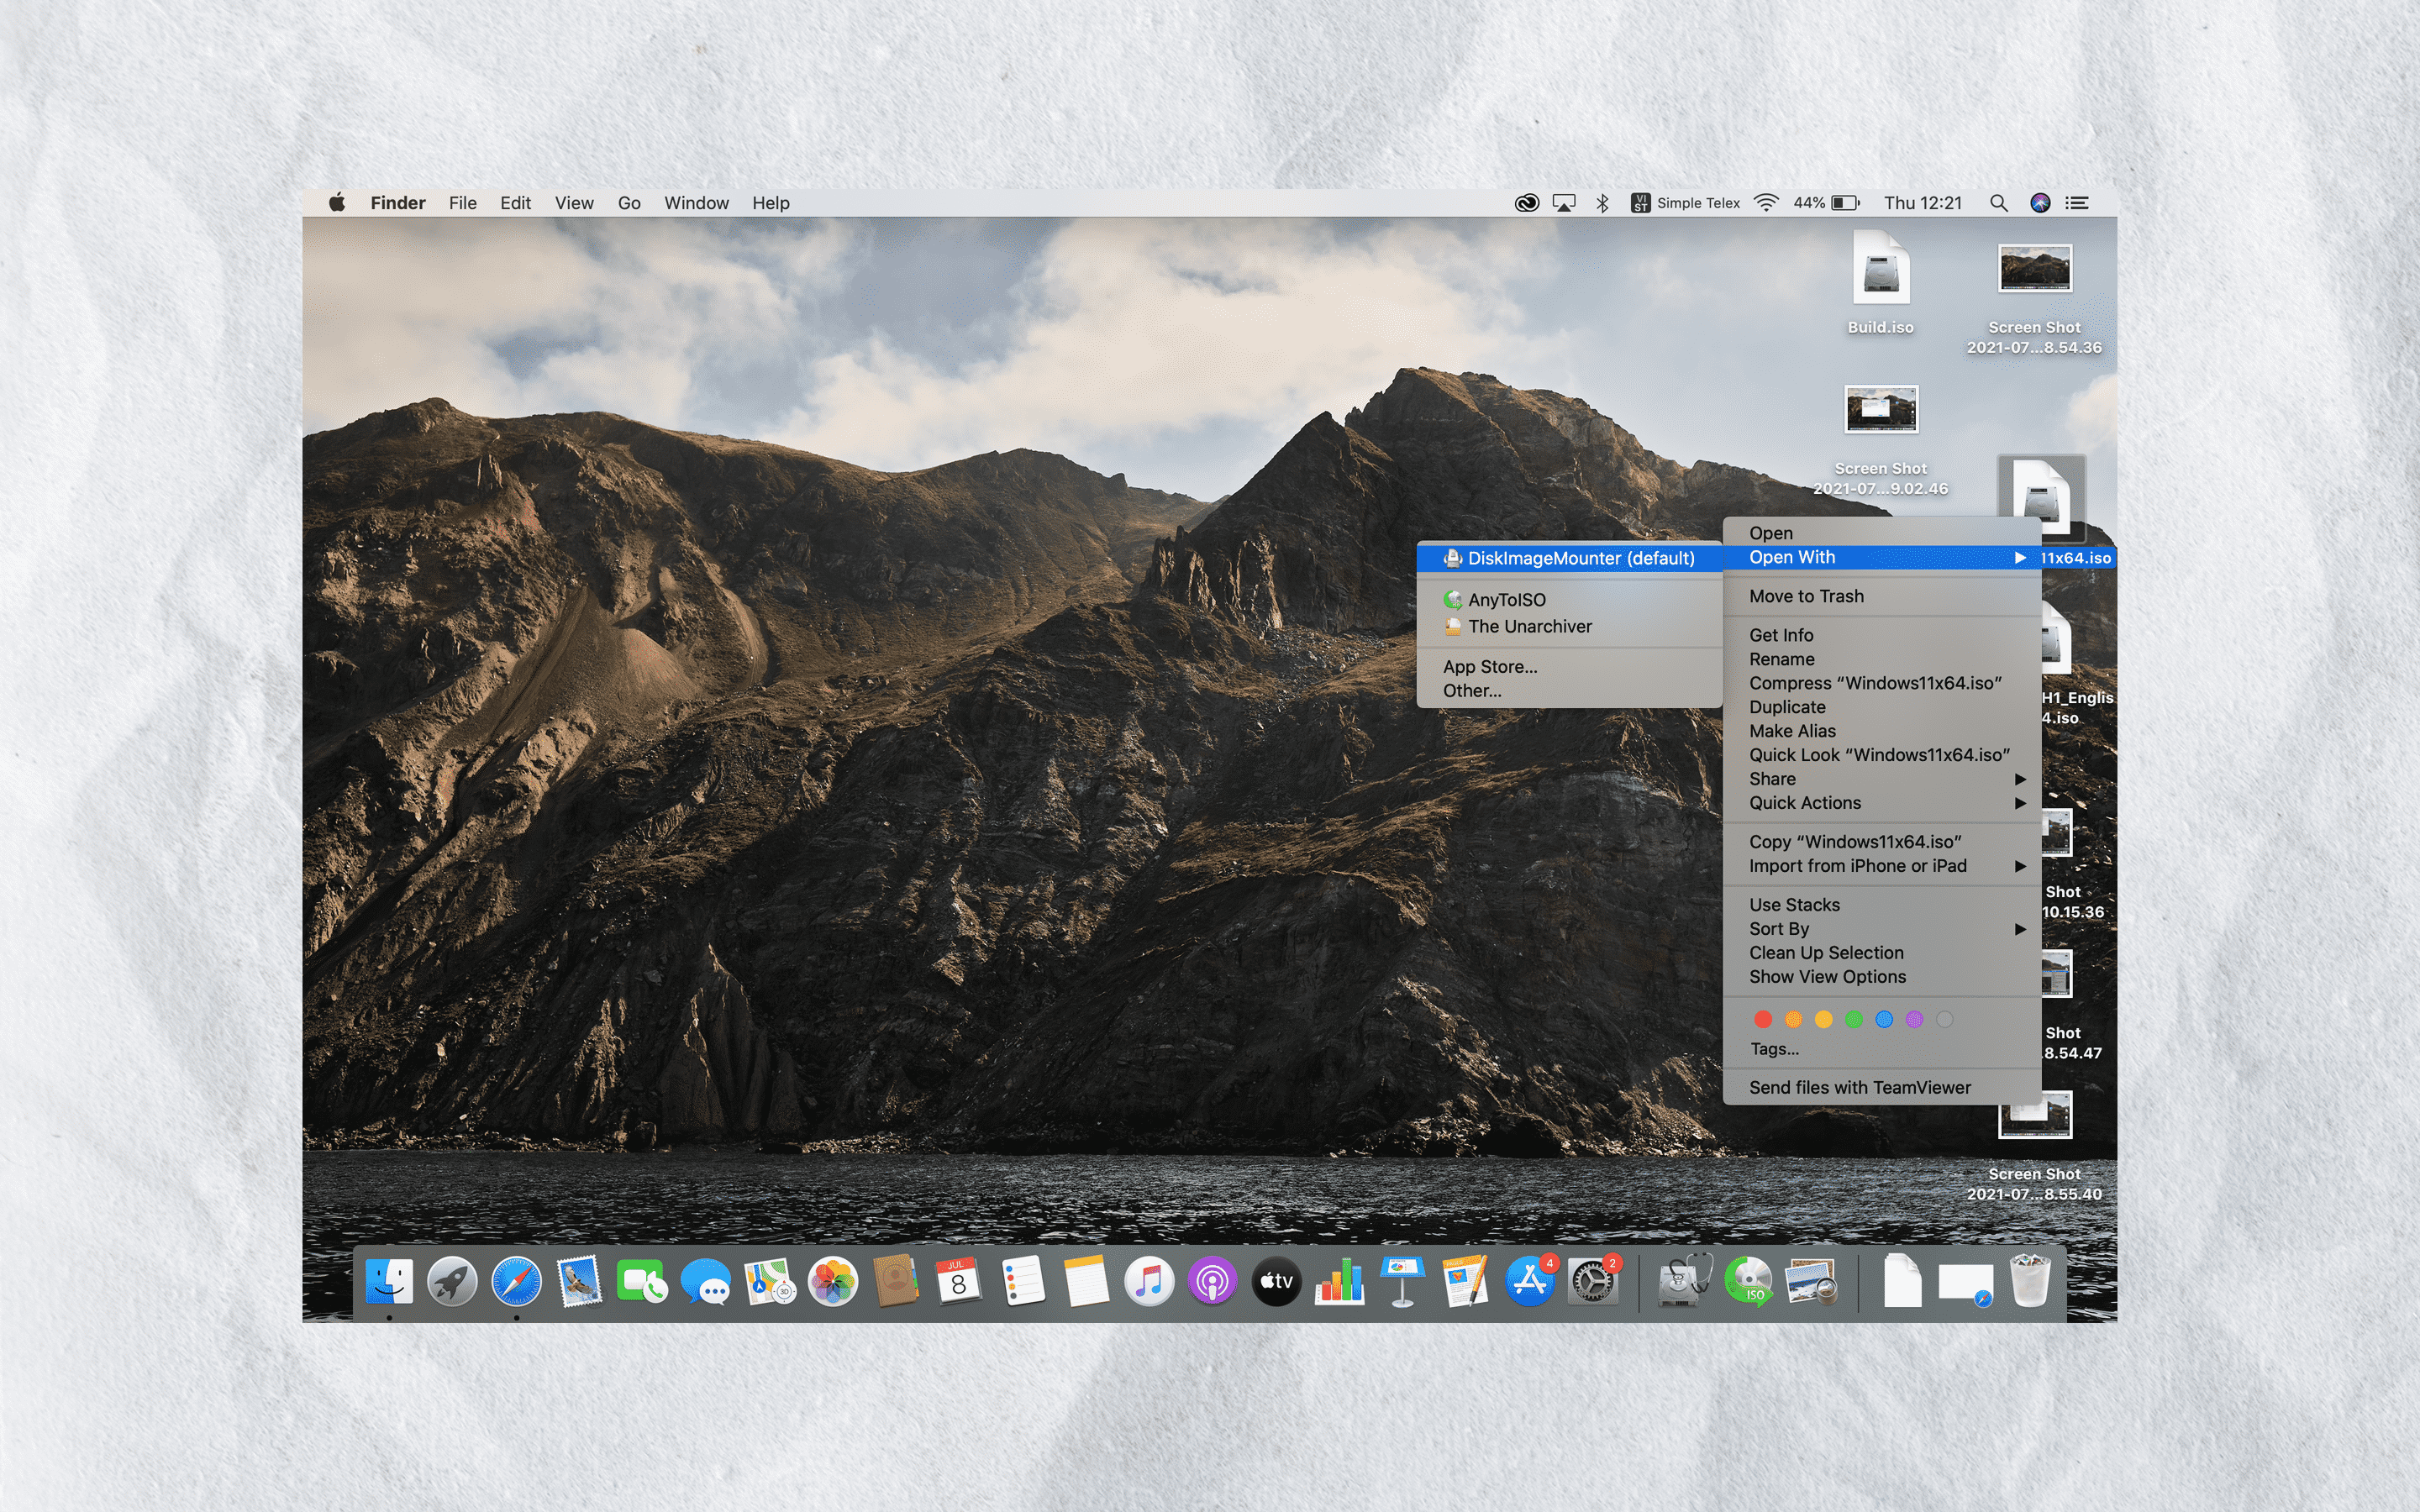This screenshot has width=2420, height=1512.
Task: Open System Preferences from the Dock
Action: click(x=1593, y=1281)
